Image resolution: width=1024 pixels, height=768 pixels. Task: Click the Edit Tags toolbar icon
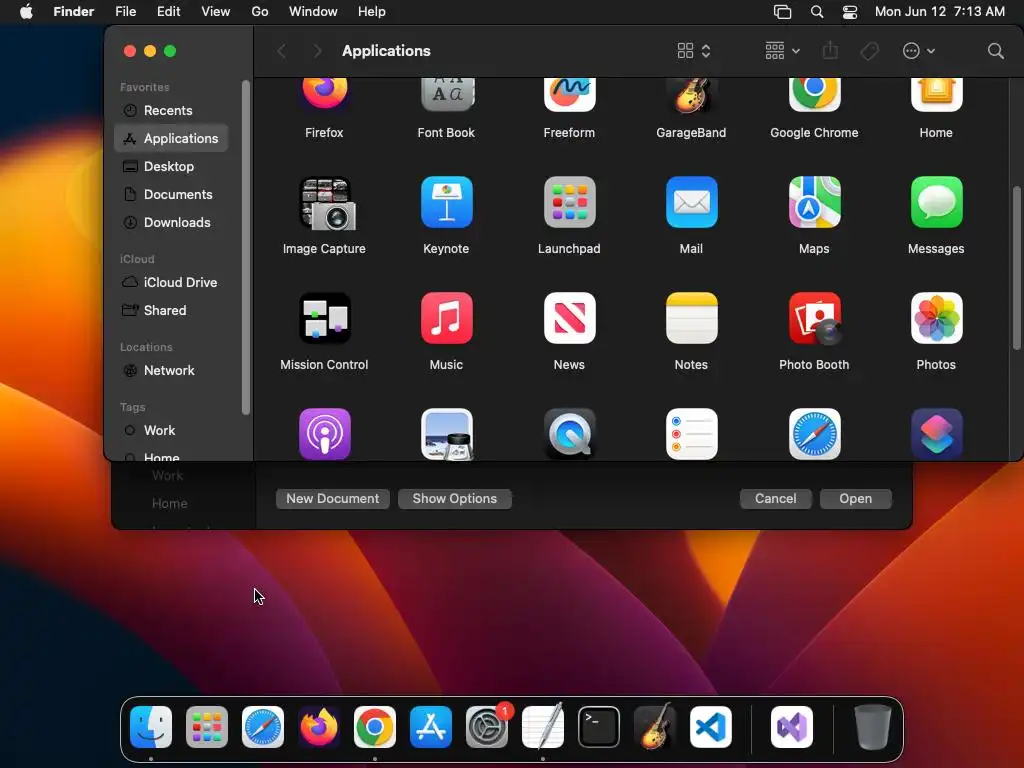(x=869, y=51)
